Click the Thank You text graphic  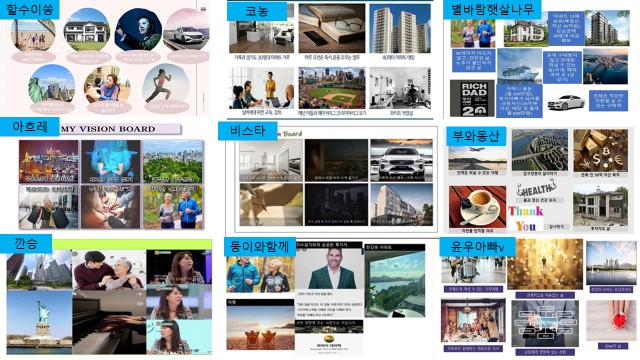[526, 218]
